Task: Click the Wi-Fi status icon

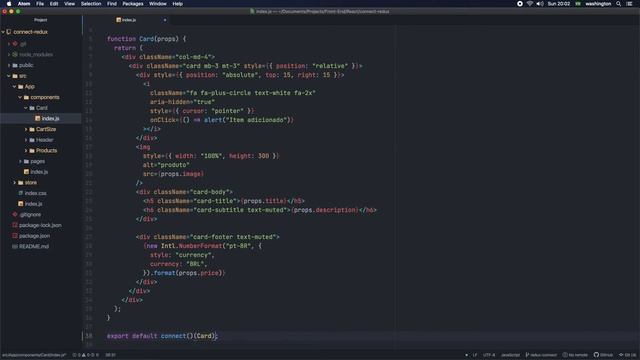Action: [x=530, y=4]
